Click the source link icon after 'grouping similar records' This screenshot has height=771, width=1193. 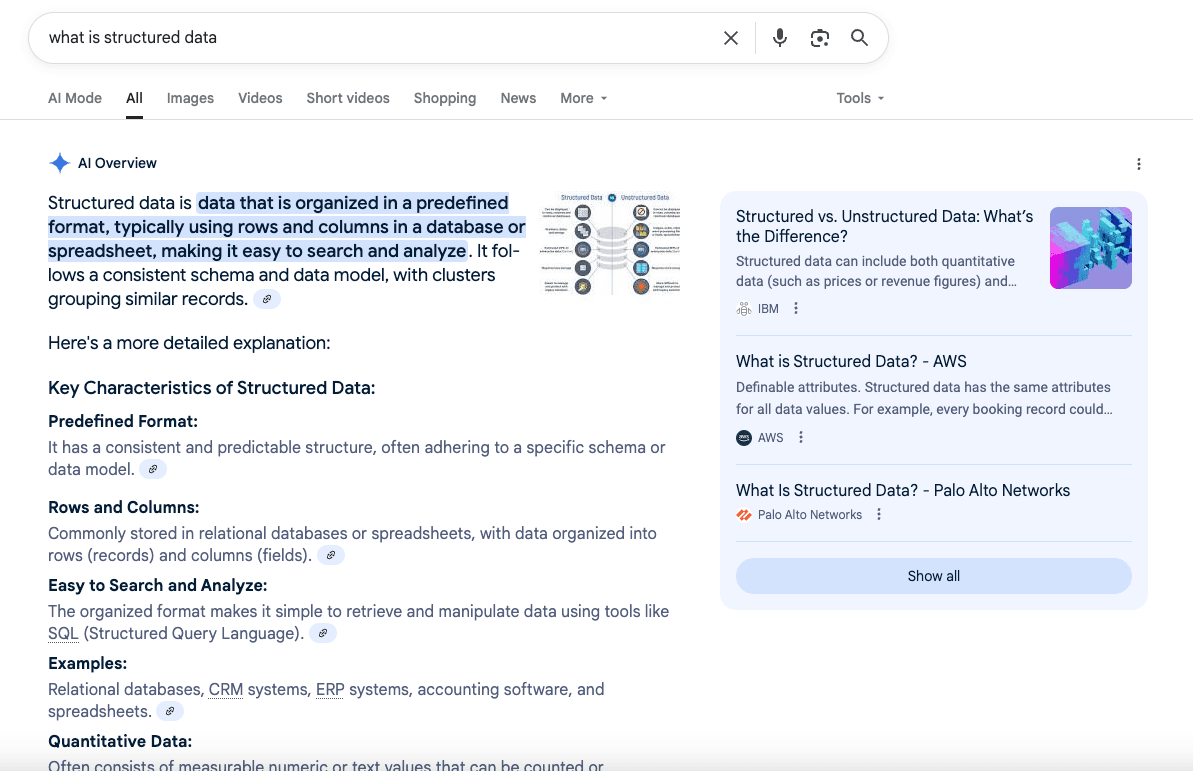266,299
